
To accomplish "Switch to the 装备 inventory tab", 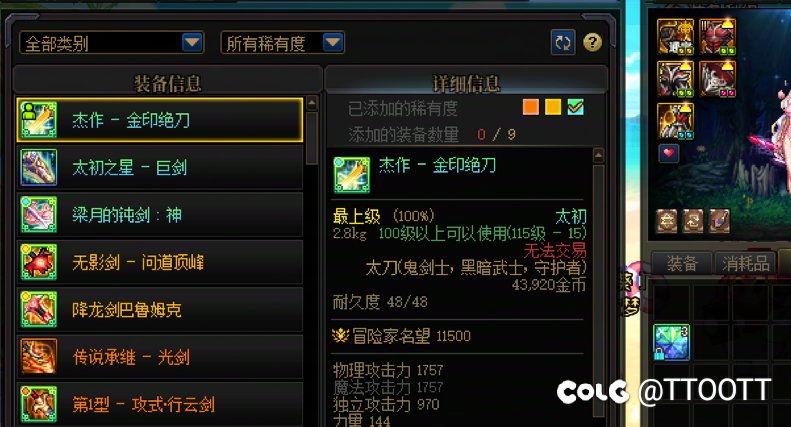I will point(682,263).
